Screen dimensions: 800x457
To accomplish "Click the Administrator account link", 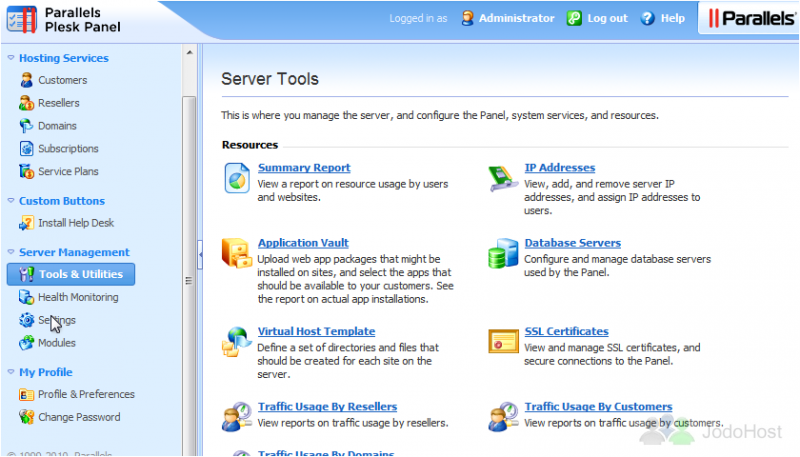I will [516, 18].
